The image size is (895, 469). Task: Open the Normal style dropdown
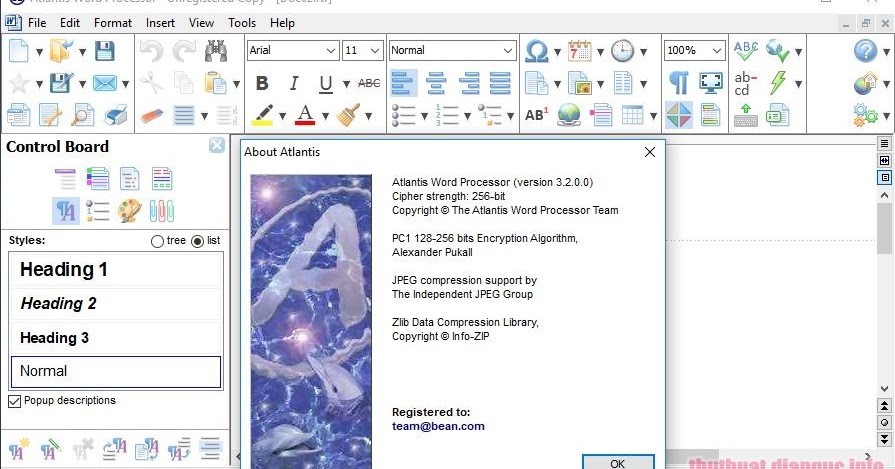pyautogui.click(x=508, y=50)
